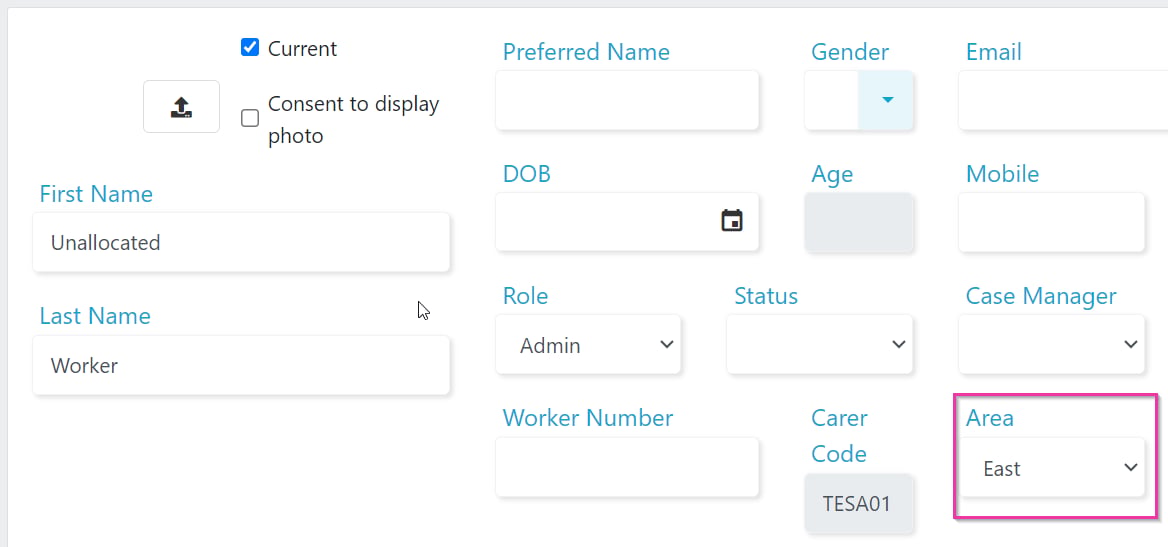
Task: Expand the Case Manager dropdown
Action: [1051, 344]
